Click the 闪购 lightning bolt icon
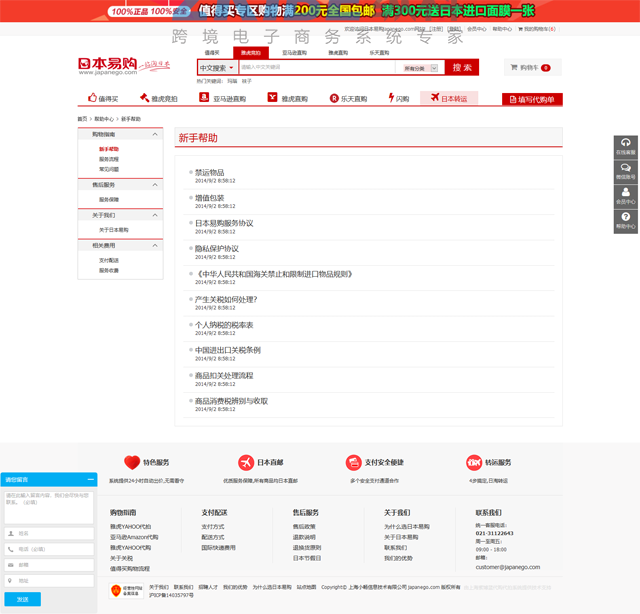The height and width of the screenshot is (614, 640). tap(391, 98)
